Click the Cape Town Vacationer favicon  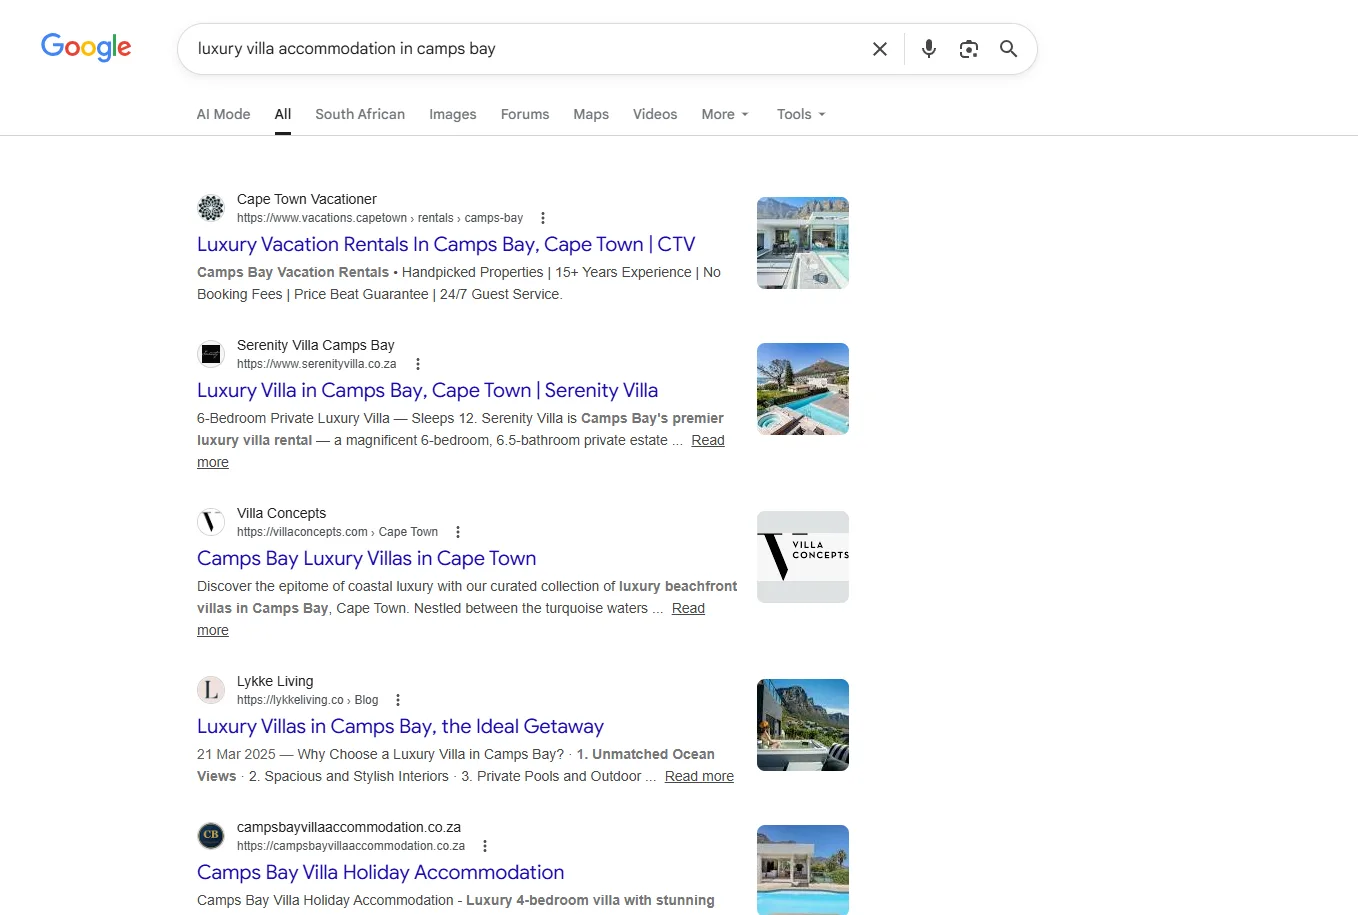pos(211,208)
